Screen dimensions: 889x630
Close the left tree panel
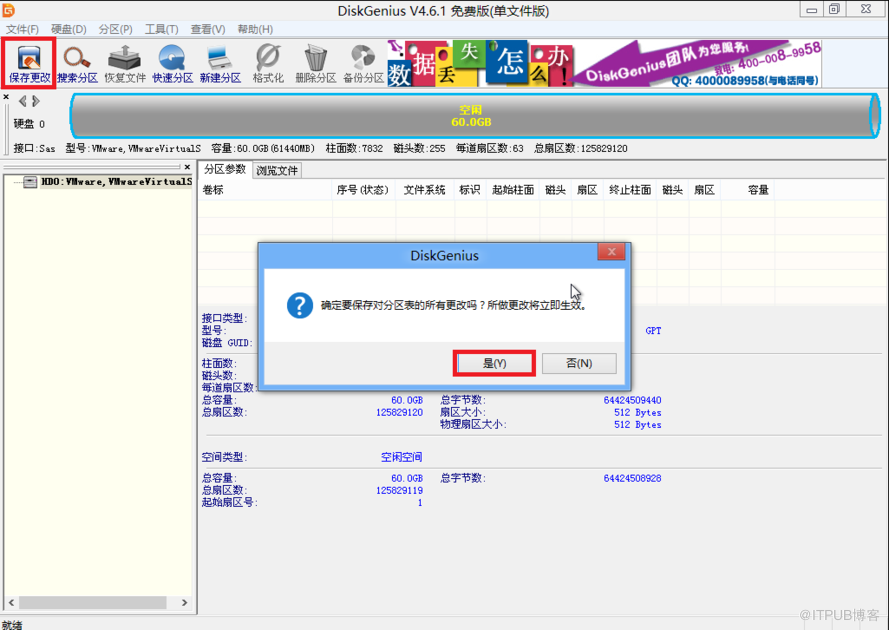click(x=187, y=167)
